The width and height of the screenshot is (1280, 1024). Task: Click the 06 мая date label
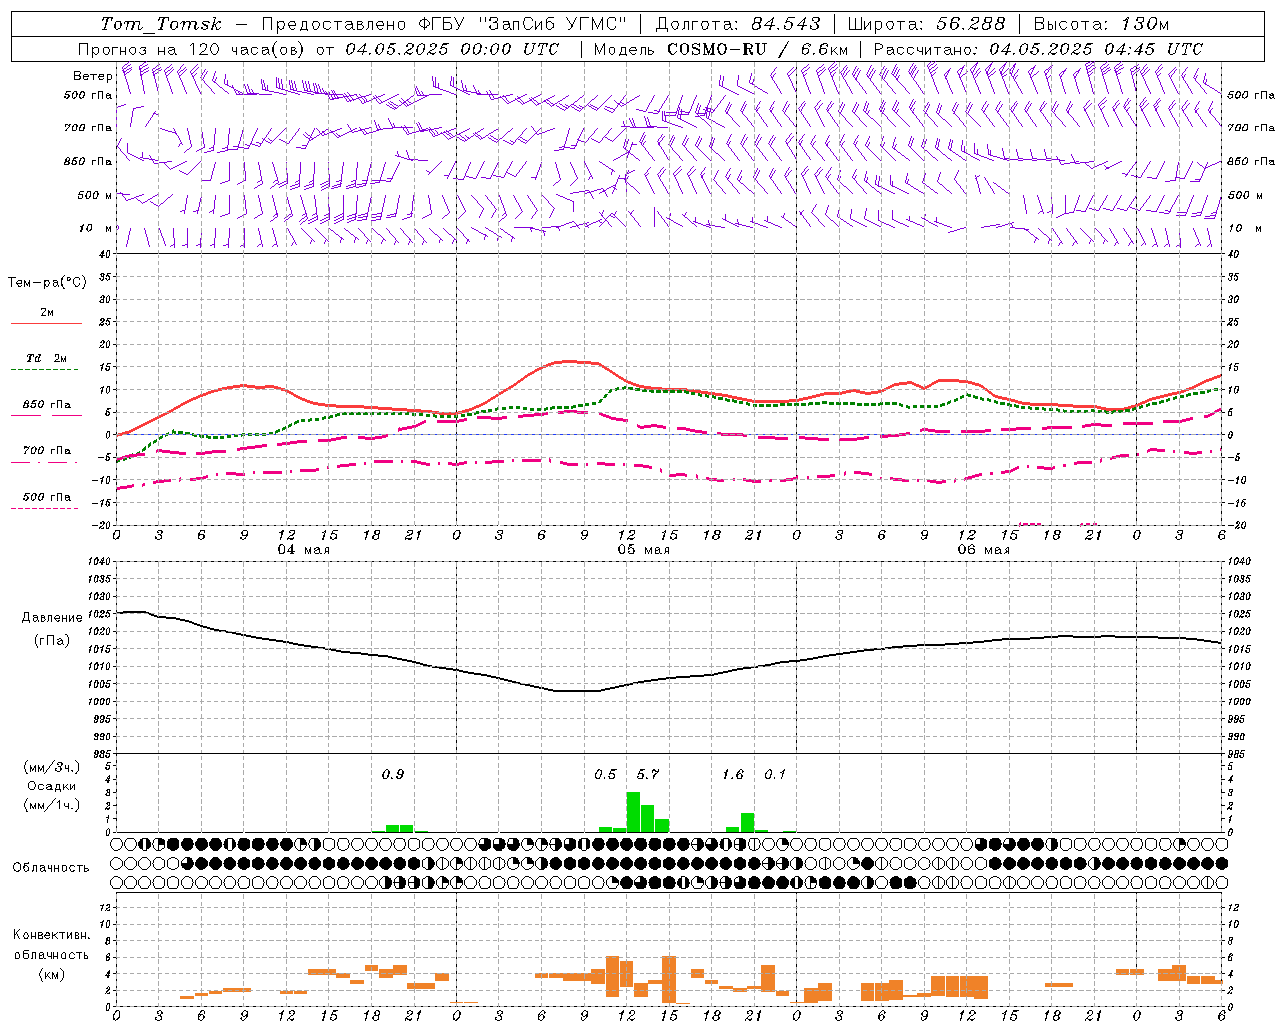point(984,549)
